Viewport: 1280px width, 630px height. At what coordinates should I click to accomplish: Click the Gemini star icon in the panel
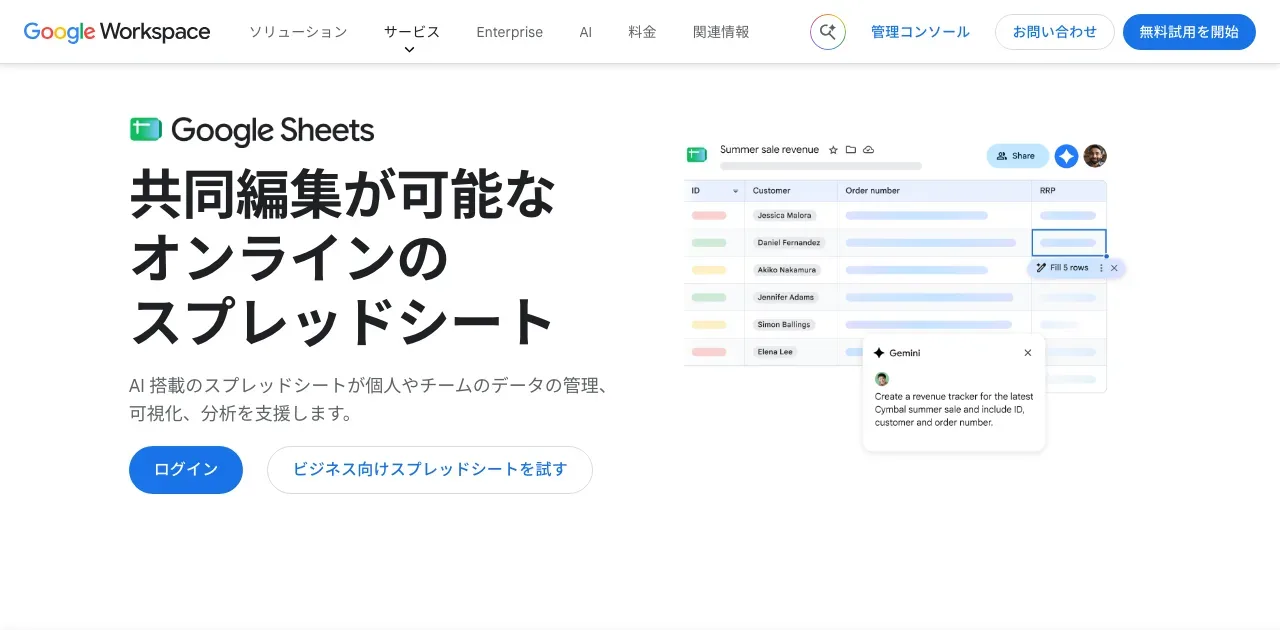(879, 353)
